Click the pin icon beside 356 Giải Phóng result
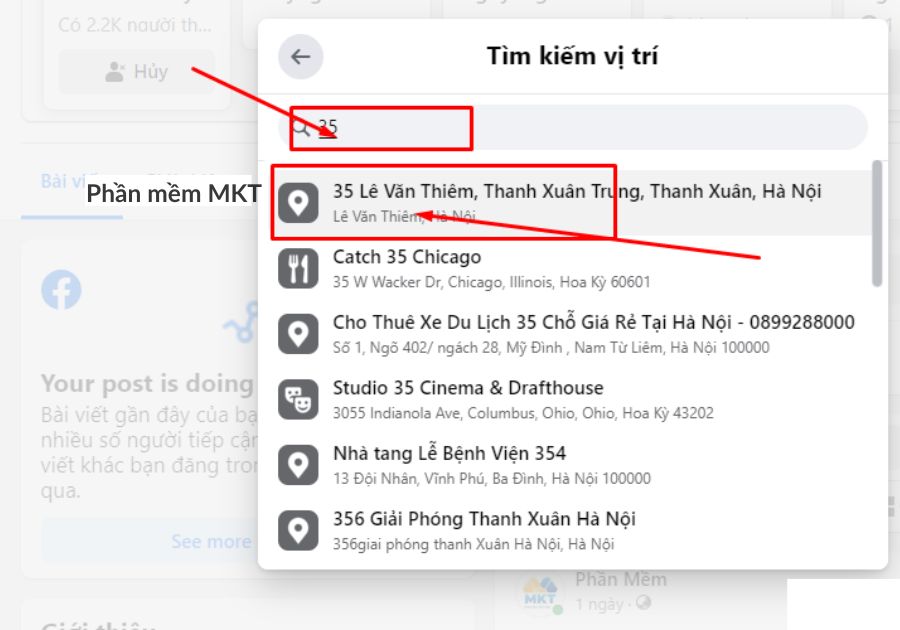Viewport: 900px width, 630px height. click(297, 529)
